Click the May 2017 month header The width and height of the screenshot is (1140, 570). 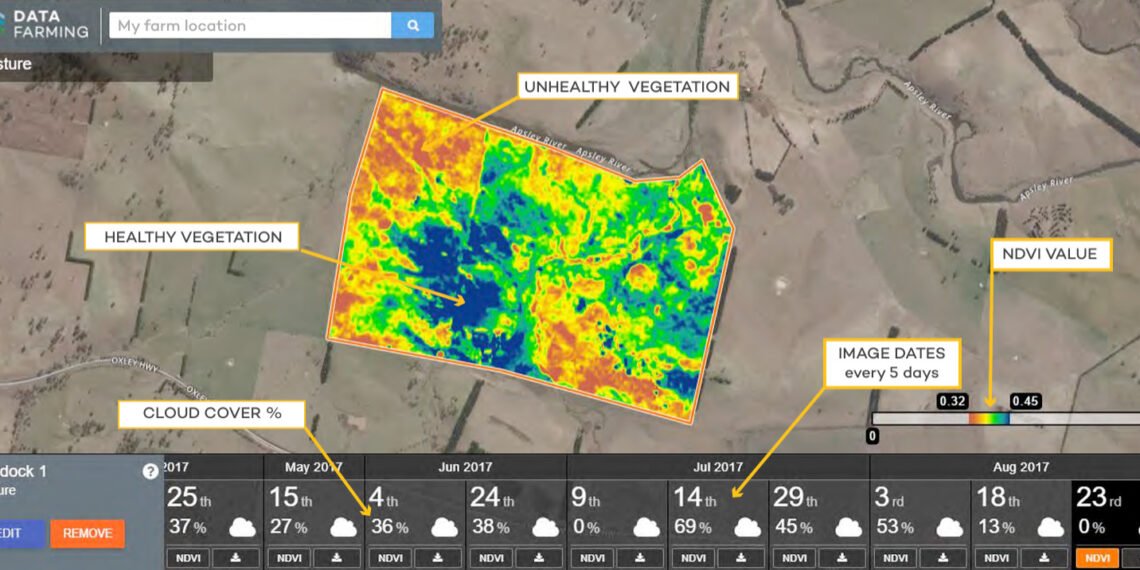coord(313,467)
